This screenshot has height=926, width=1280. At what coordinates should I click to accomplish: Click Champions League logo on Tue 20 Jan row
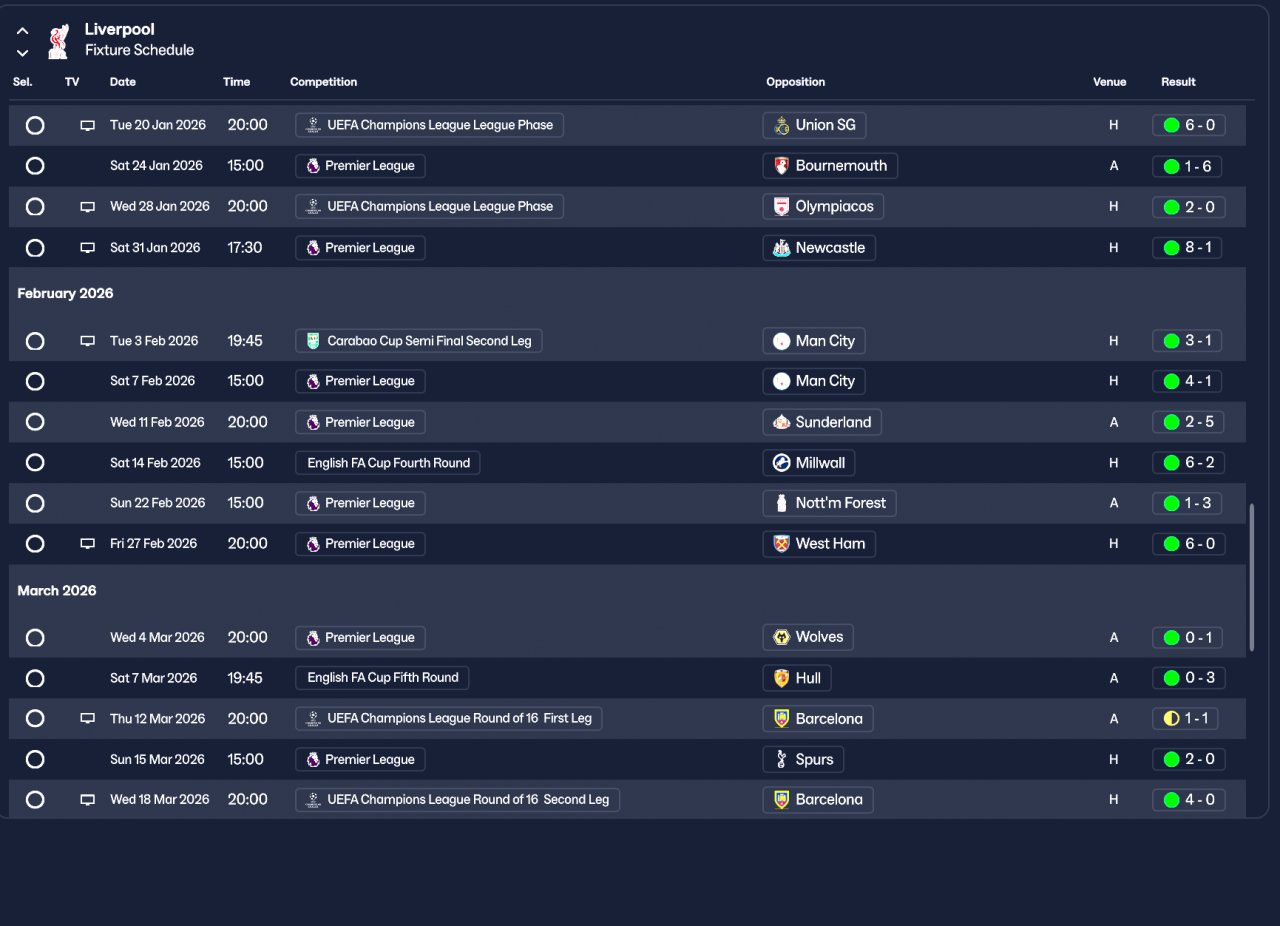(x=313, y=125)
